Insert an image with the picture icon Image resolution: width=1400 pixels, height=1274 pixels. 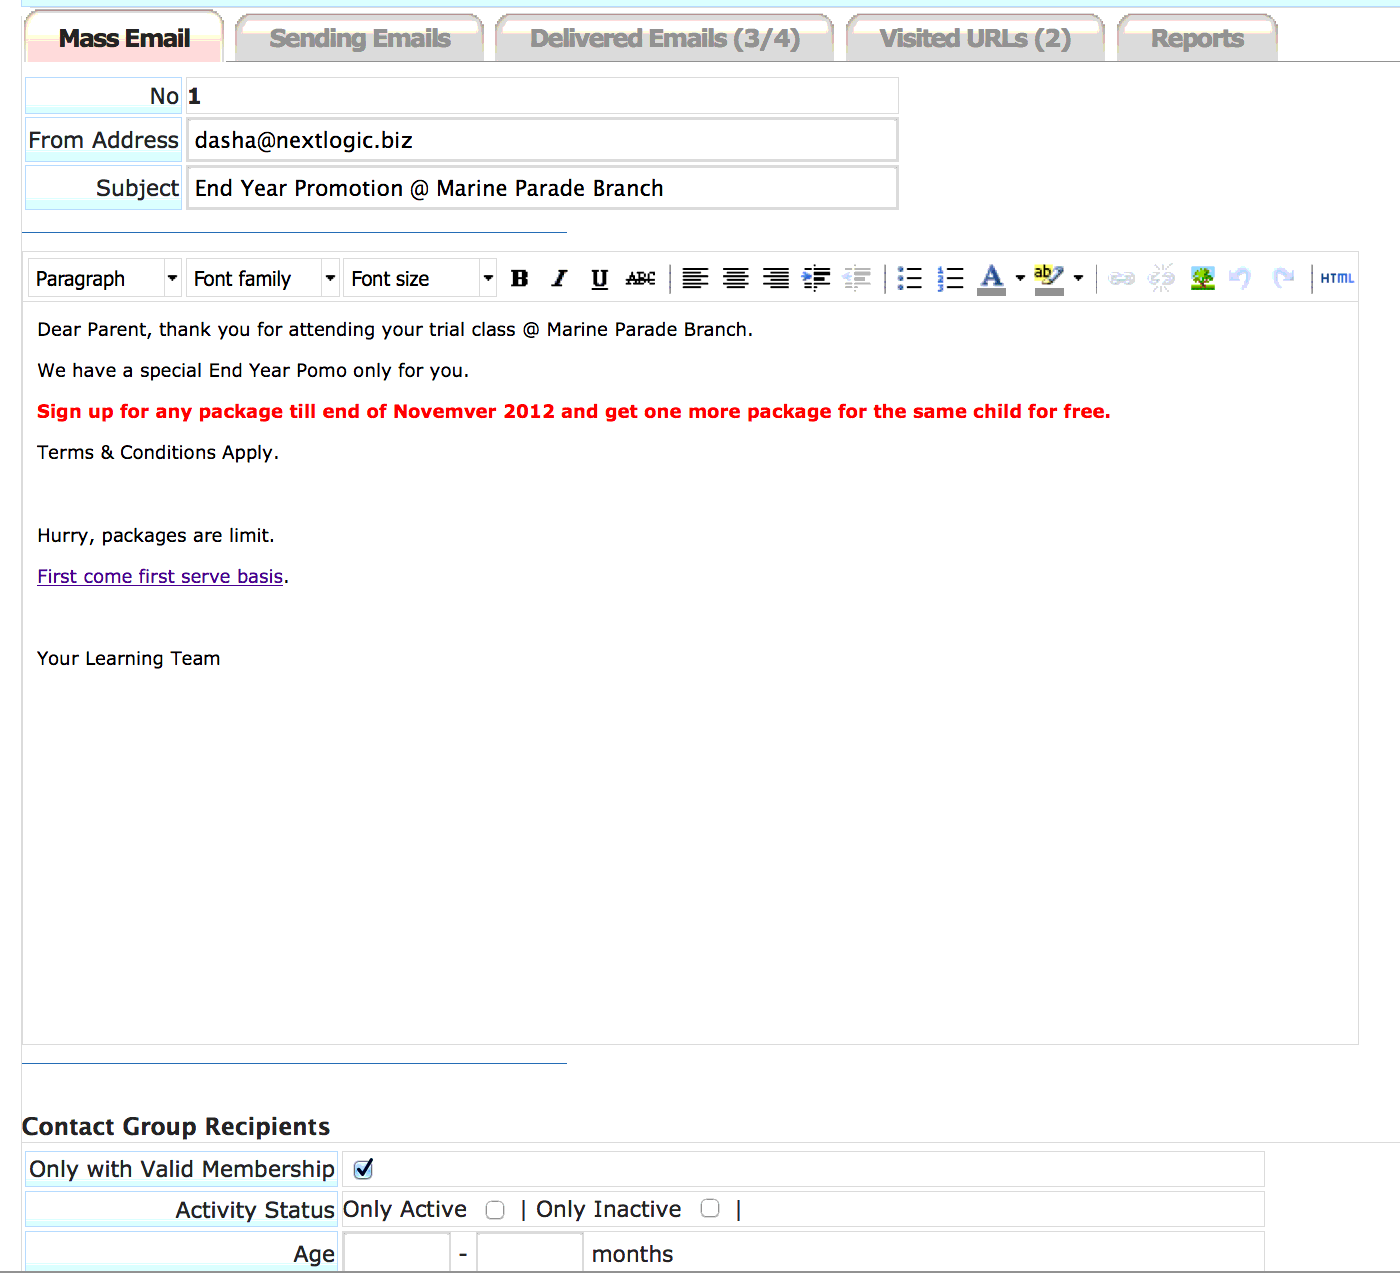(1202, 279)
